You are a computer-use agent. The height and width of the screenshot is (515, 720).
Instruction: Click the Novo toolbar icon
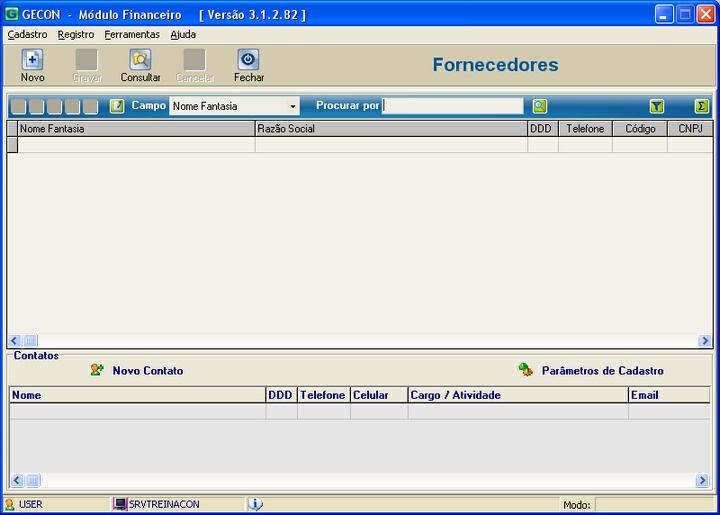coord(32,60)
